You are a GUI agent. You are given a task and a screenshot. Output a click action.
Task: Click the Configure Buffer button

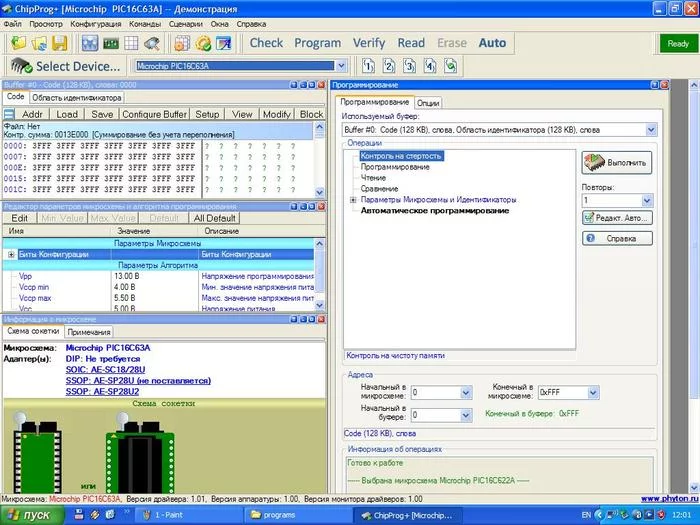click(x=154, y=114)
